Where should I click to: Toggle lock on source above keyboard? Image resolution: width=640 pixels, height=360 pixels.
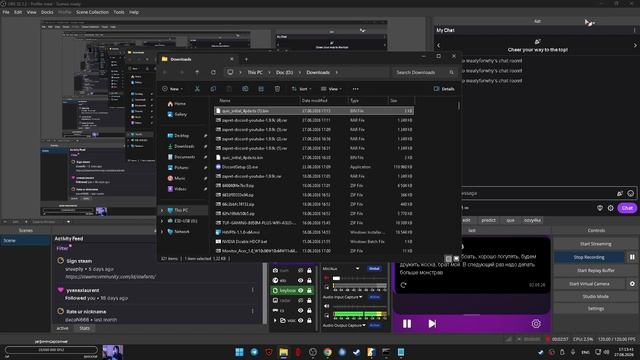pos(309,280)
